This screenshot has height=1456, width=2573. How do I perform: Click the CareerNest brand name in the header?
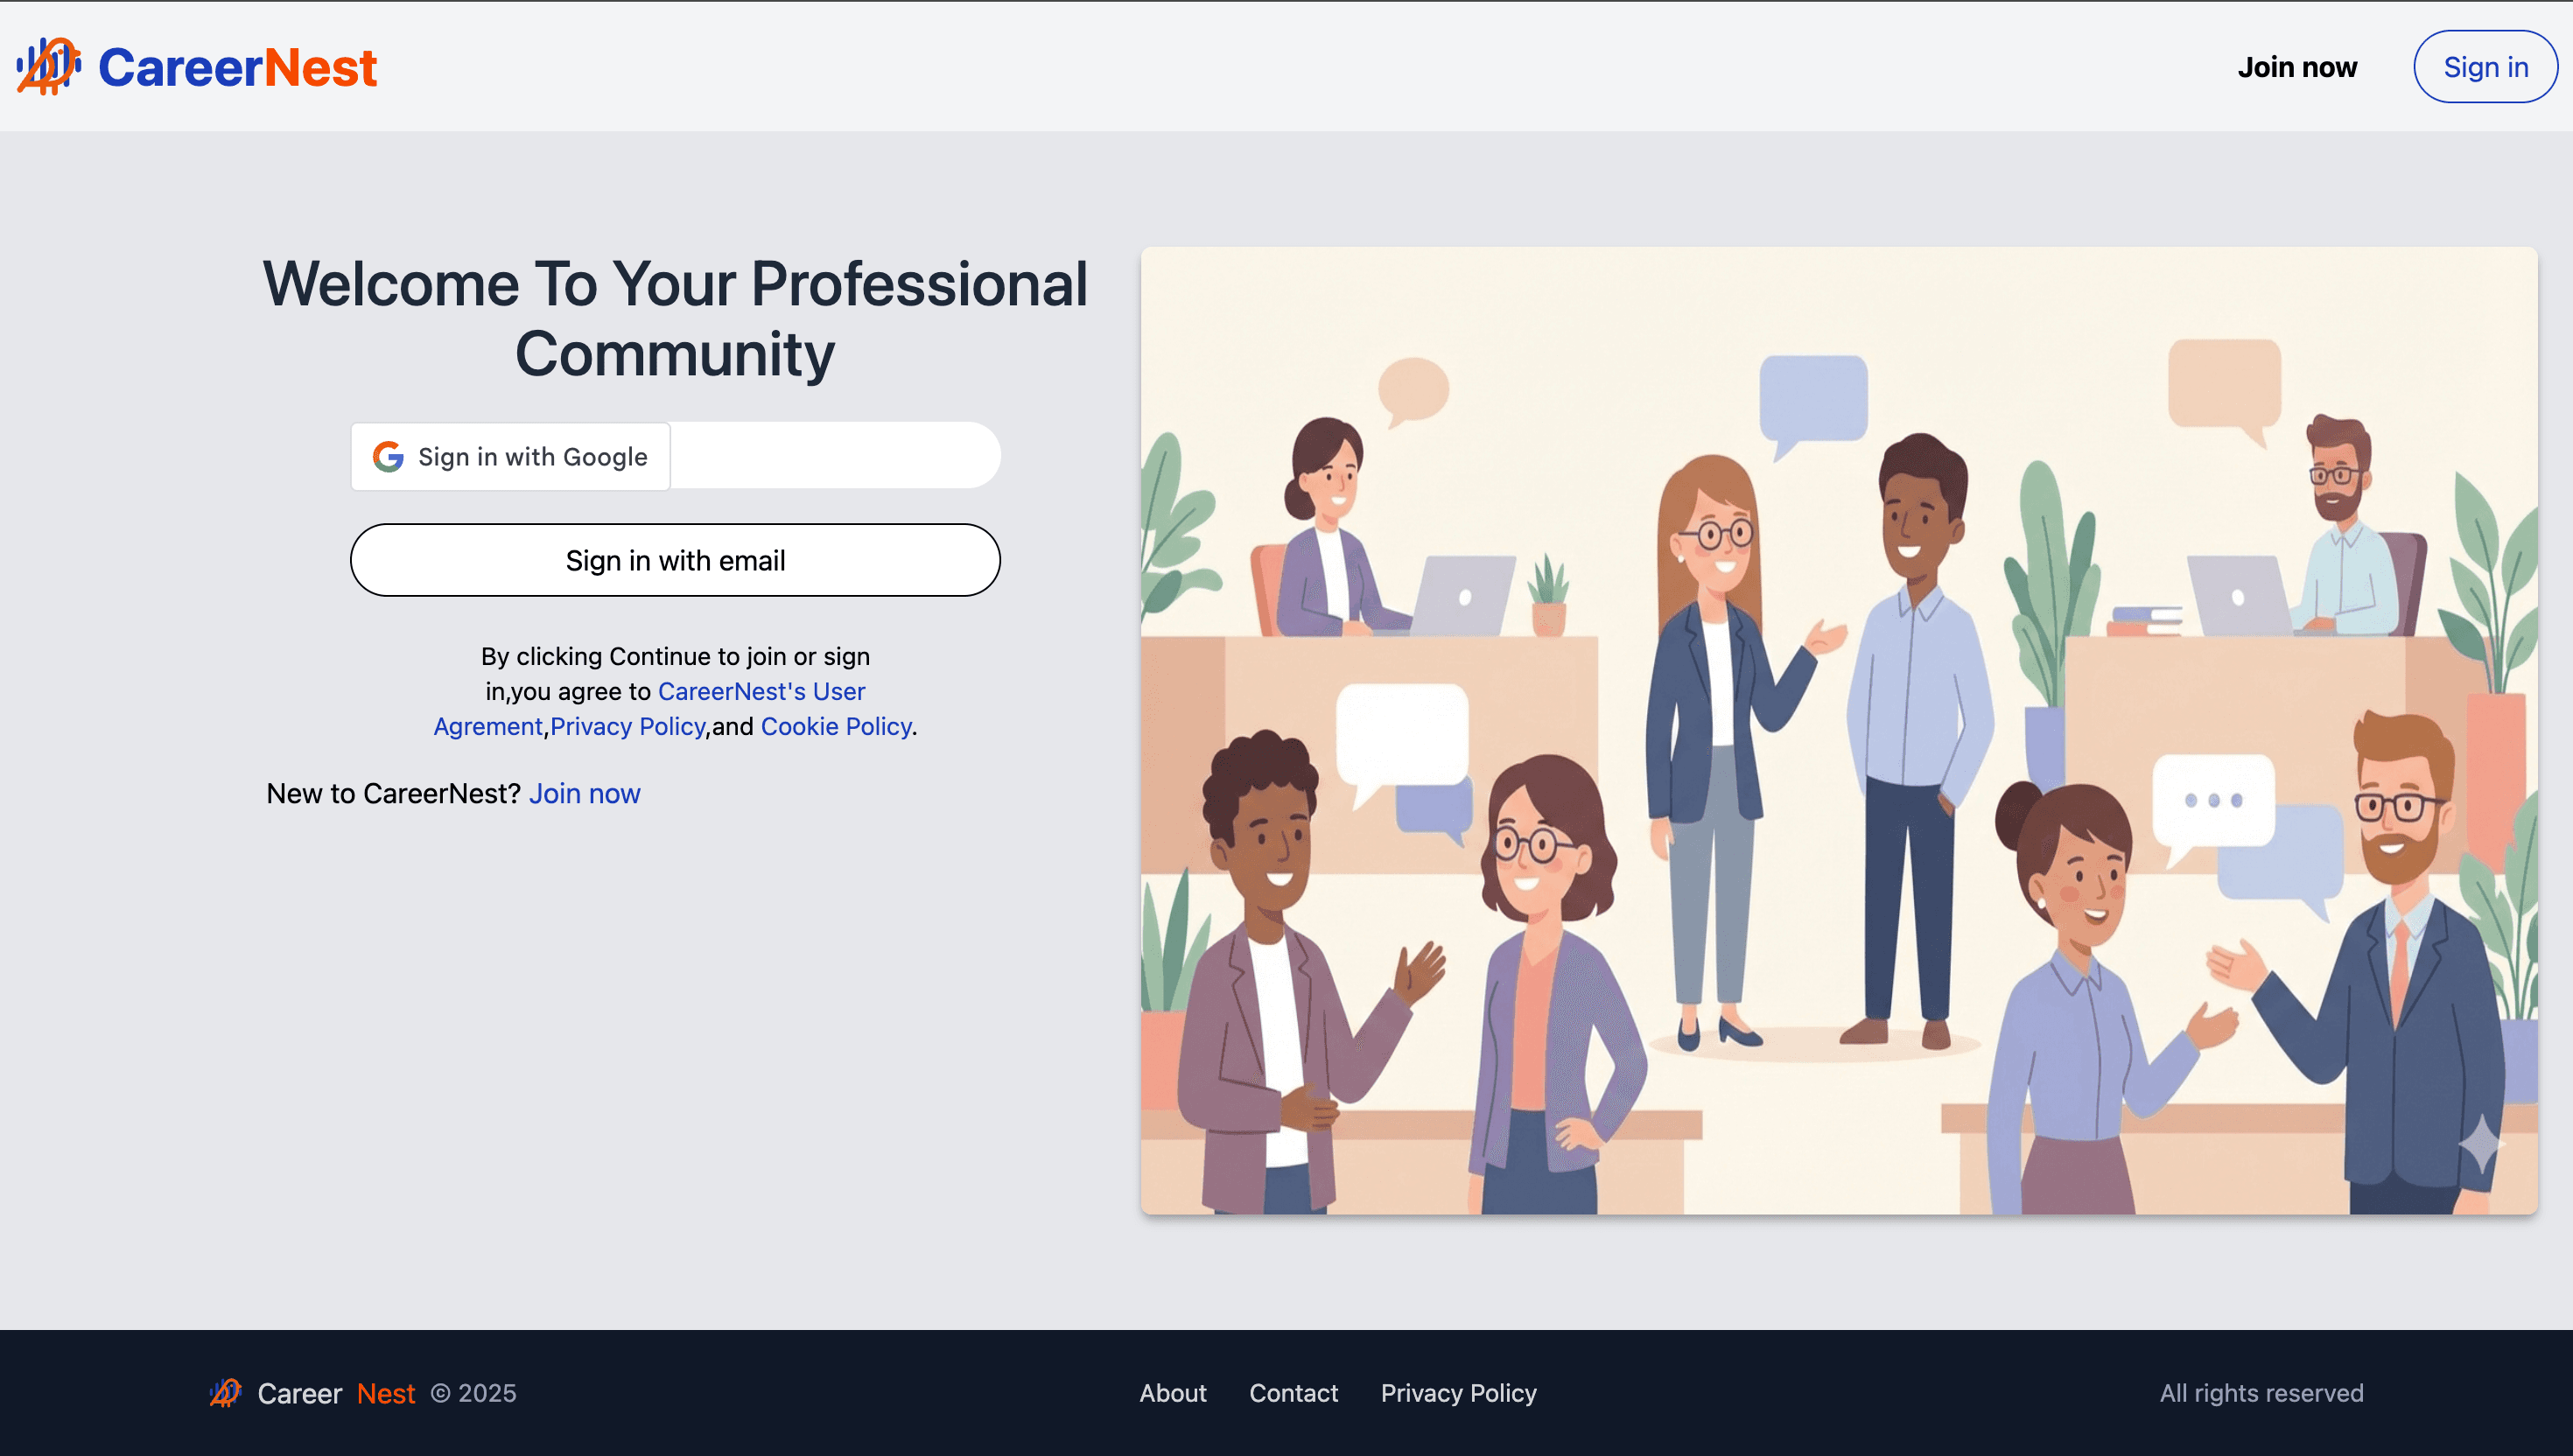237,67
